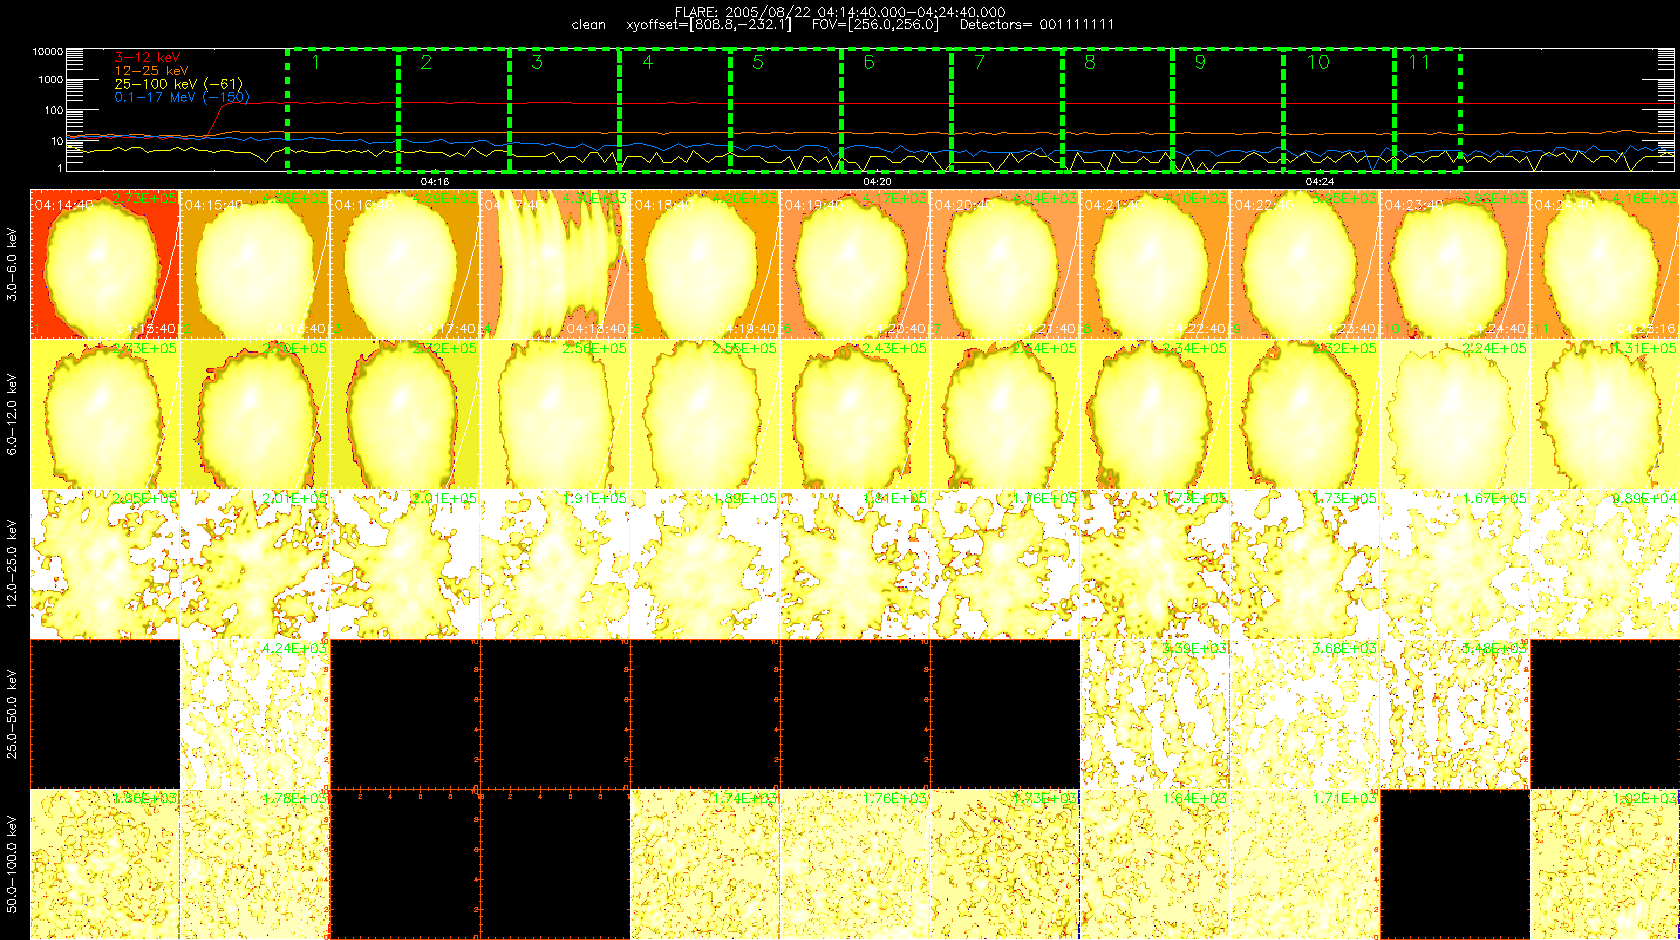Click the 12.0-25.0 keV row label
The width and height of the screenshot is (1680, 940).
12,564
